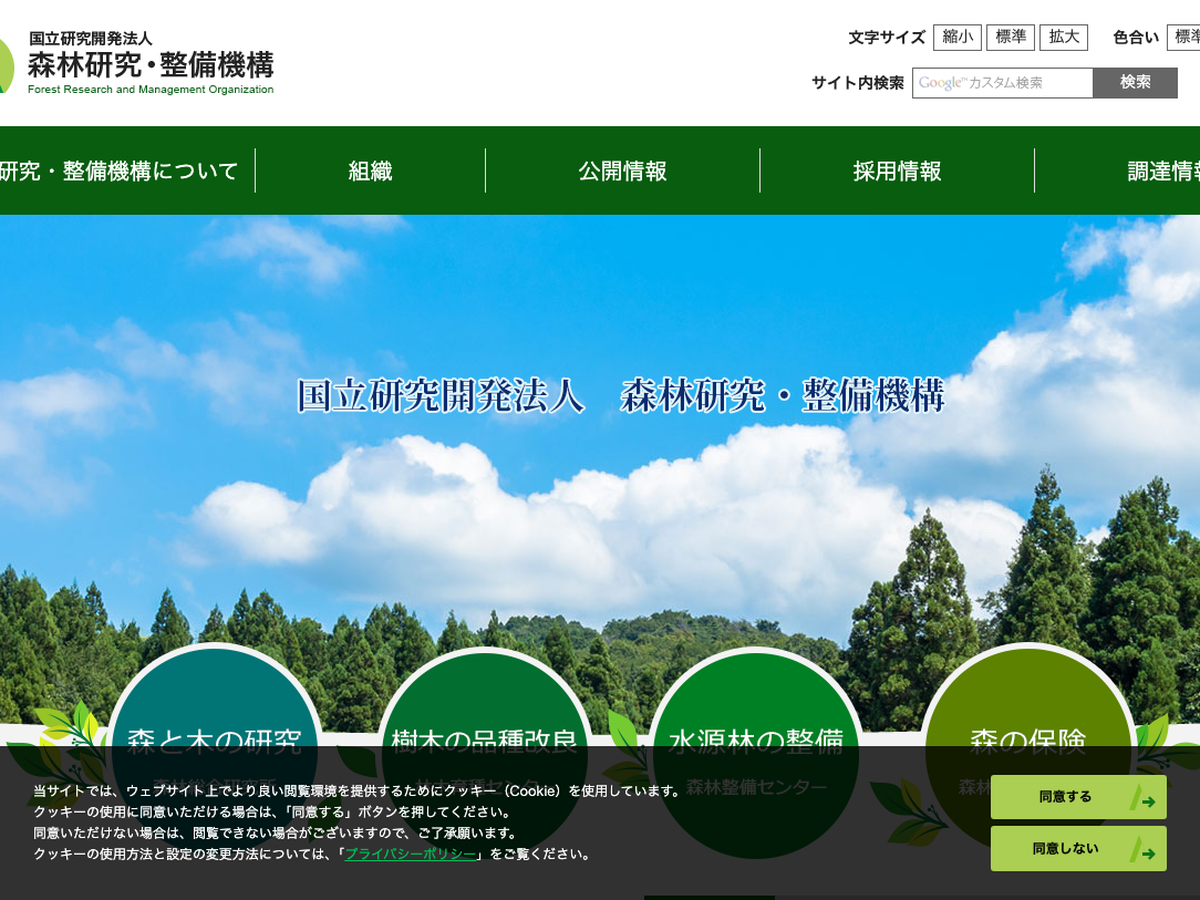This screenshot has height=900, width=1200.
Task: Set text size to 縮小
Action: coord(957,38)
